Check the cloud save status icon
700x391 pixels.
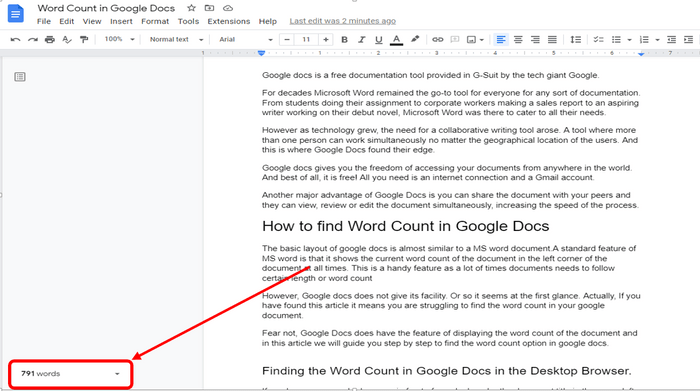tap(228, 8)
